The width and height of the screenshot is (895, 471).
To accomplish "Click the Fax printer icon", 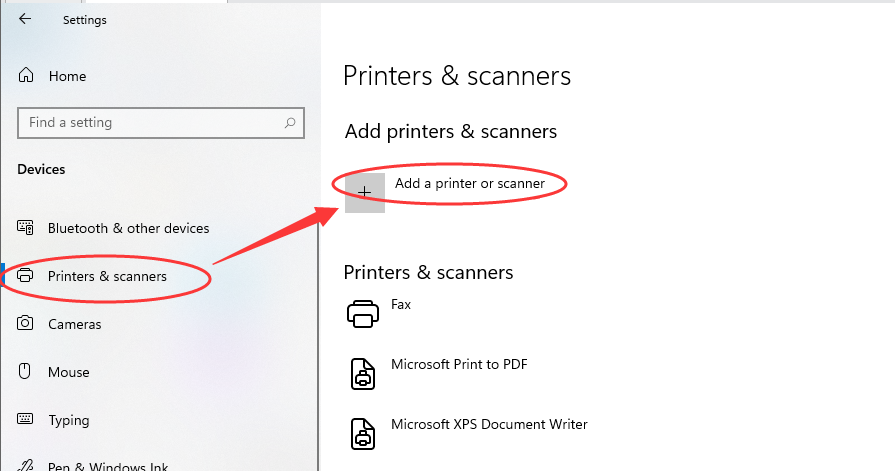I will tap(363, 314).
